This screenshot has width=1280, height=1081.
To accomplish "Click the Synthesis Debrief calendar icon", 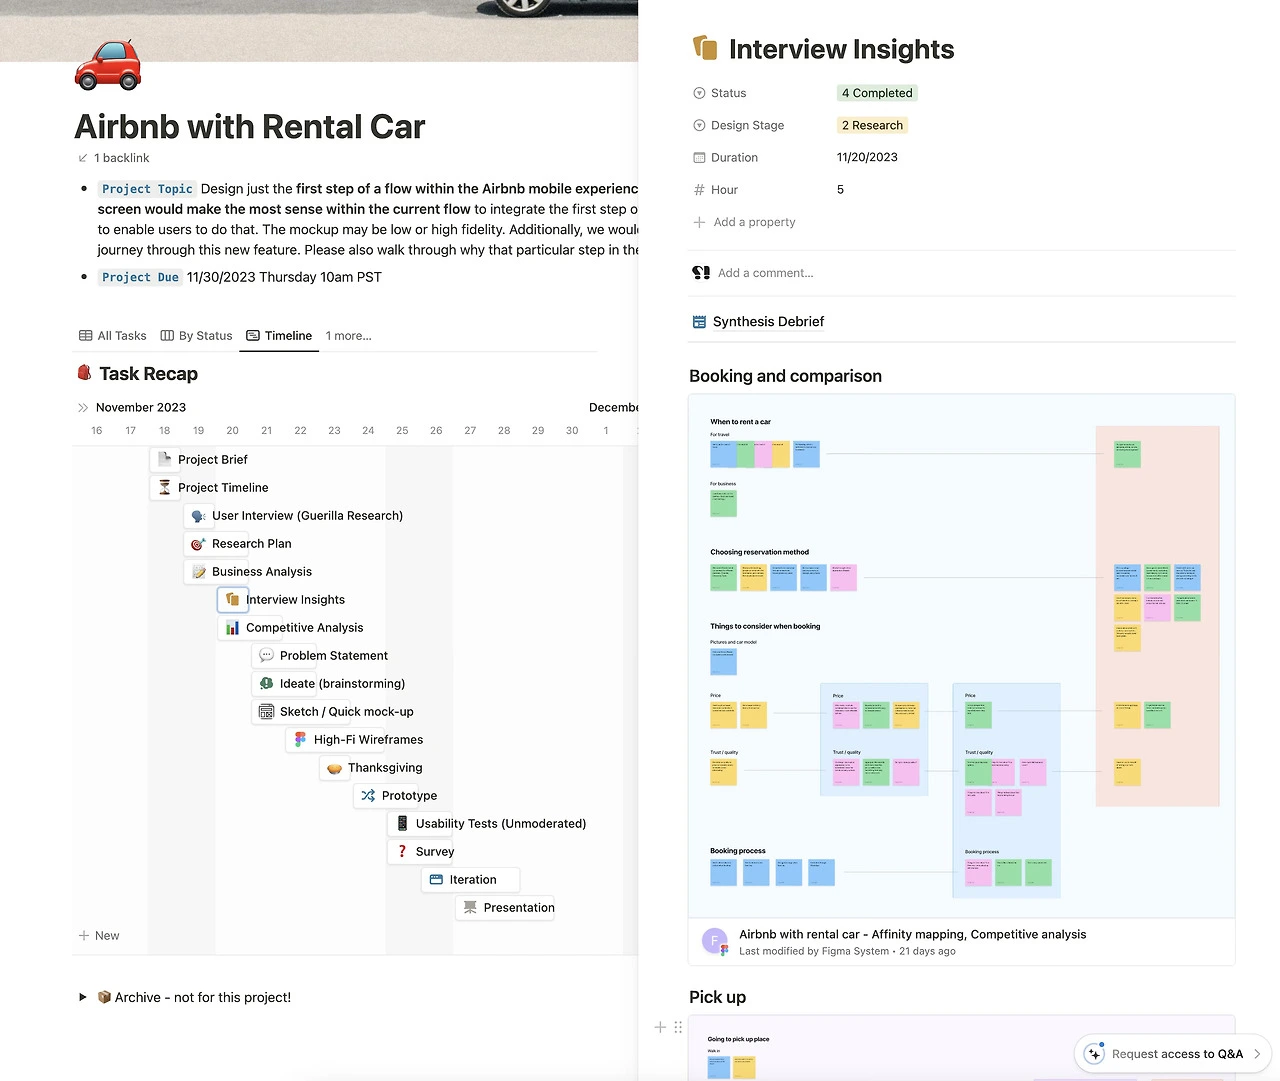I will (x=700, y=322).
